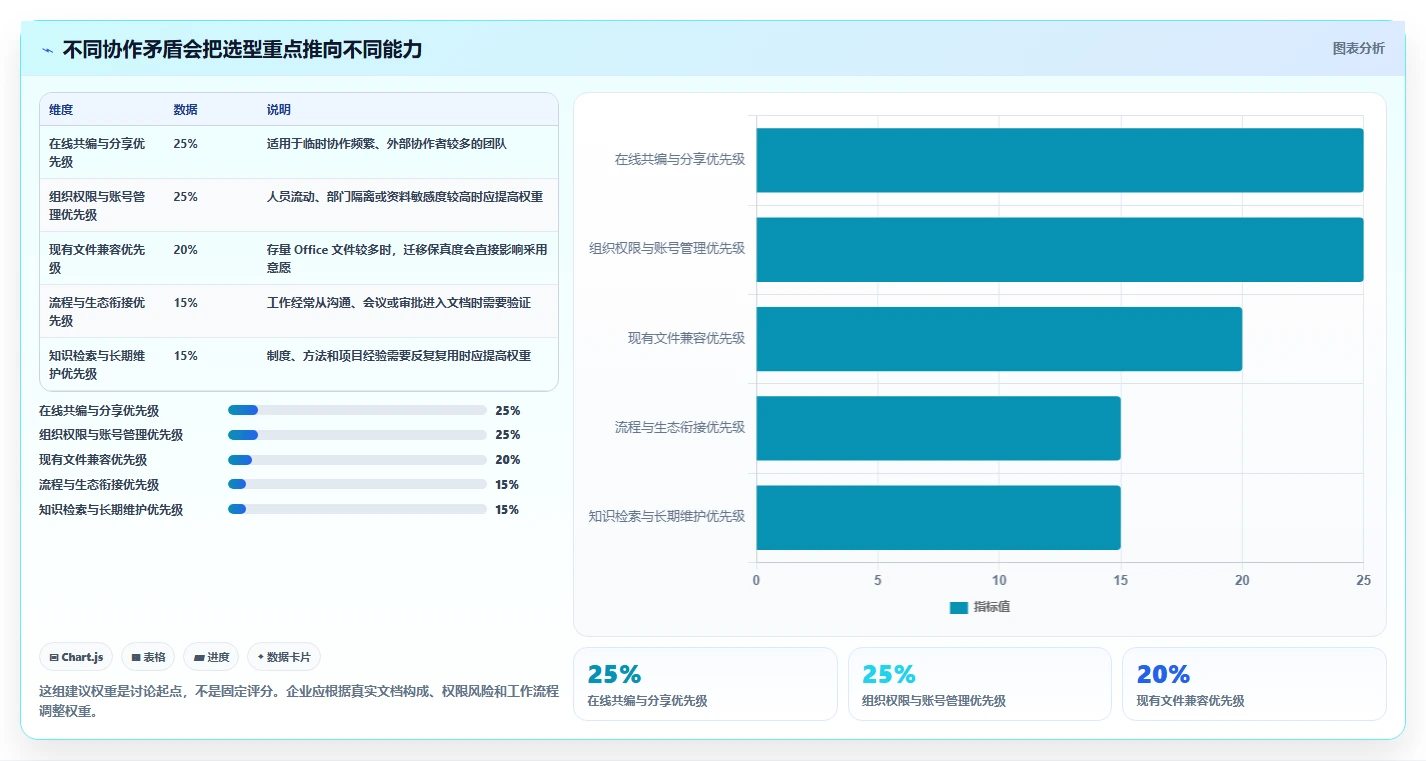The height and width of the screenshot is (761, 1426).
Task: Open the 20% 现有文件兼容优先级 data card
Action: click(1254, 684)
